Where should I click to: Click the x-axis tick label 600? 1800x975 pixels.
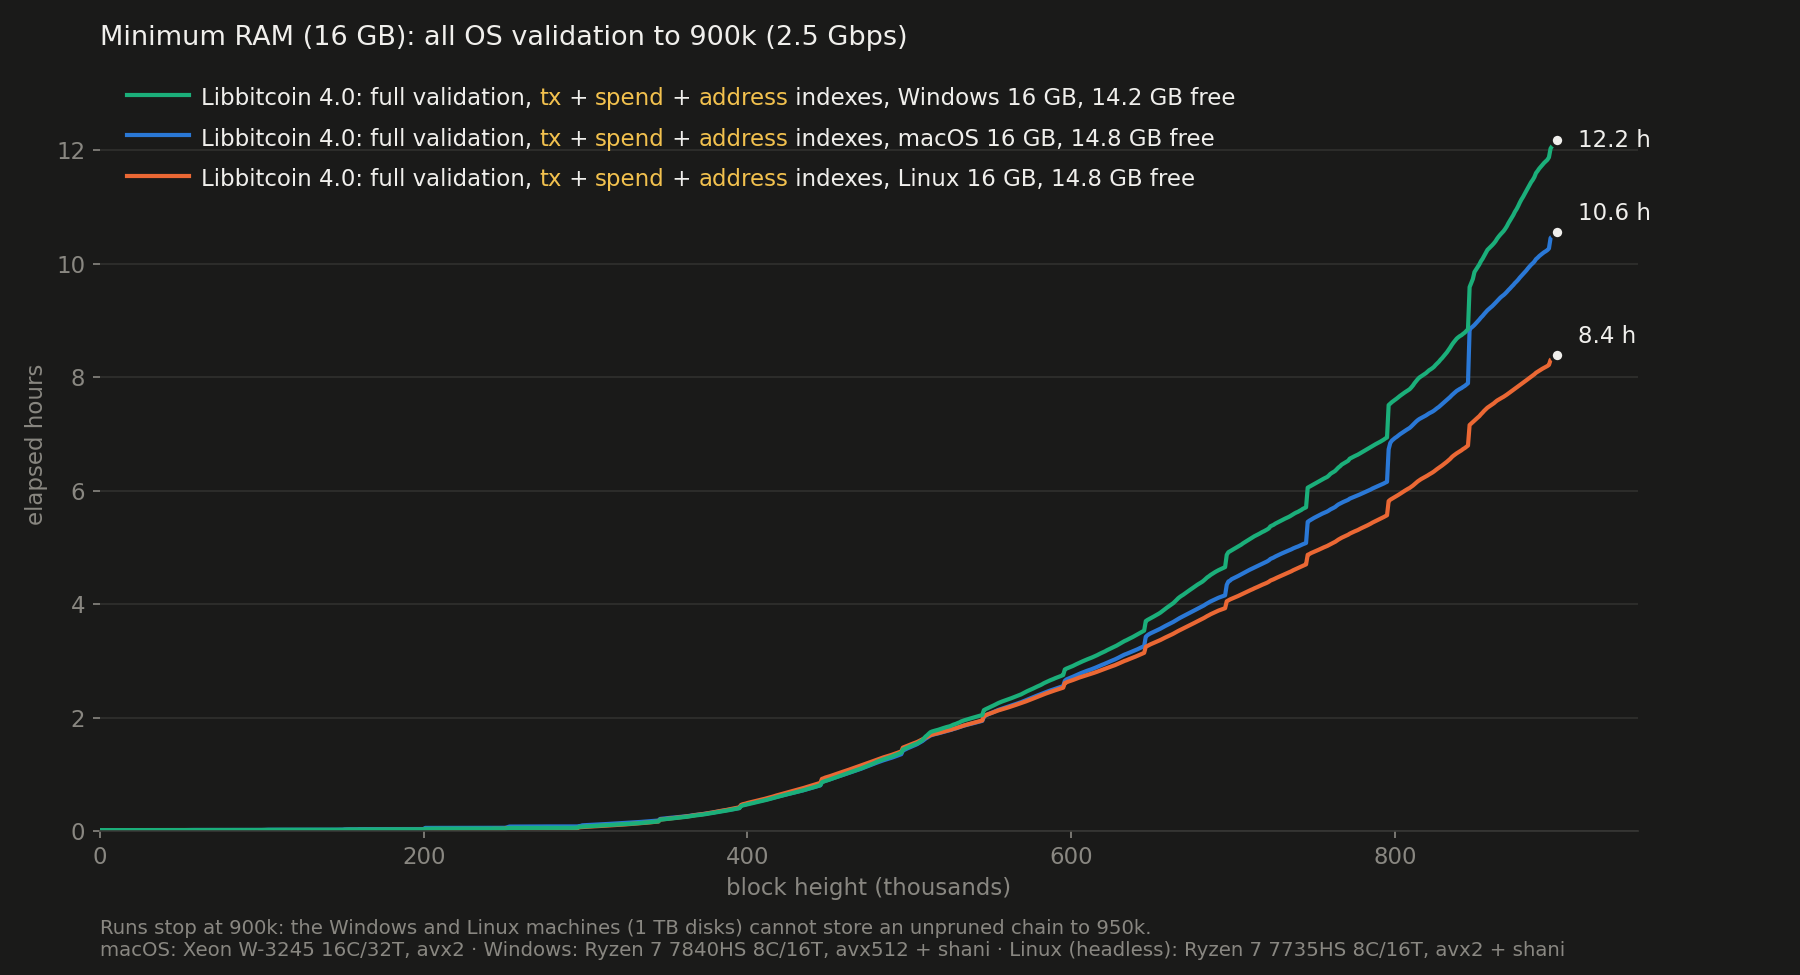click(x=1071, y=857)
